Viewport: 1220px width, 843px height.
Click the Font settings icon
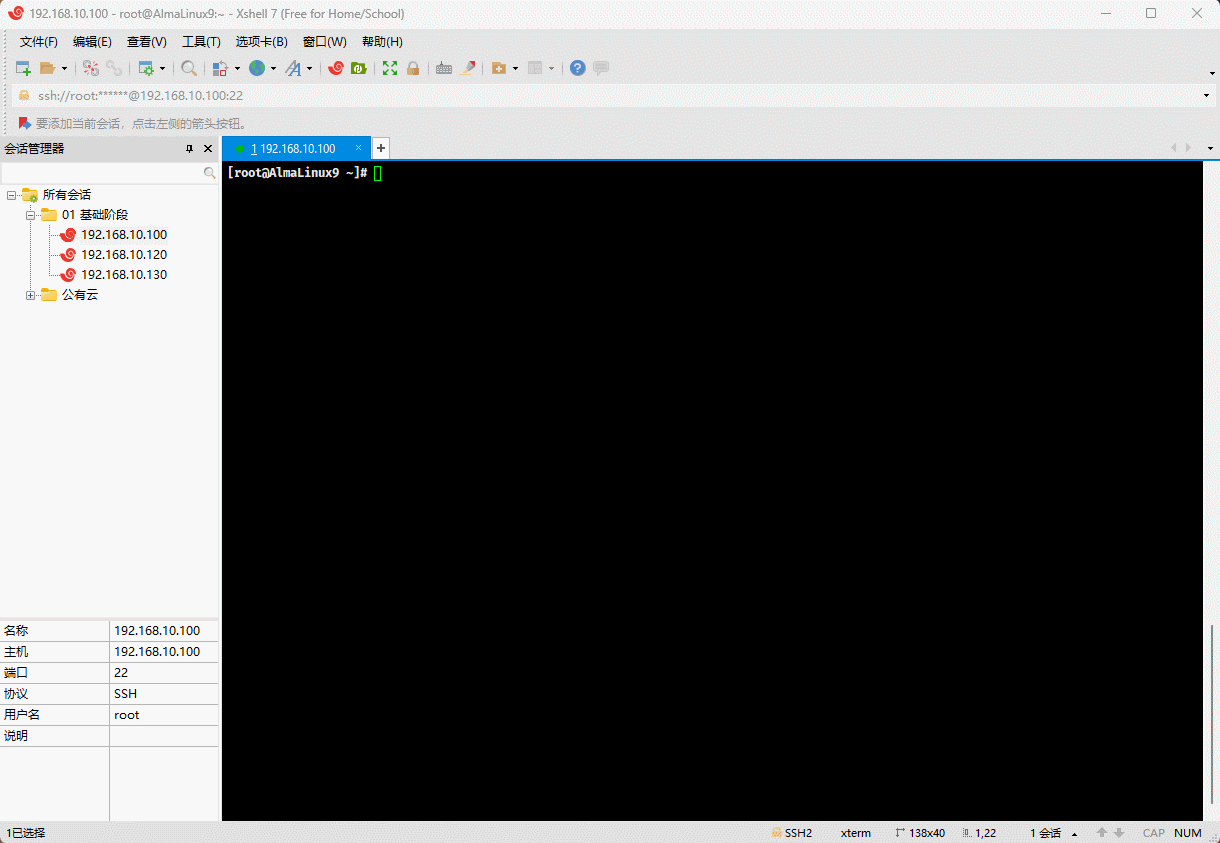point(293,68)
